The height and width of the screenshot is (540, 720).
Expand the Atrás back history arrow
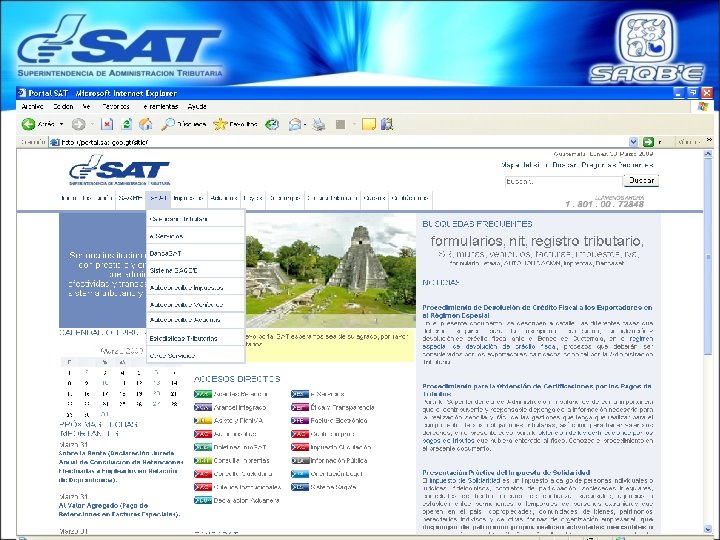click(x=62, y=124)
